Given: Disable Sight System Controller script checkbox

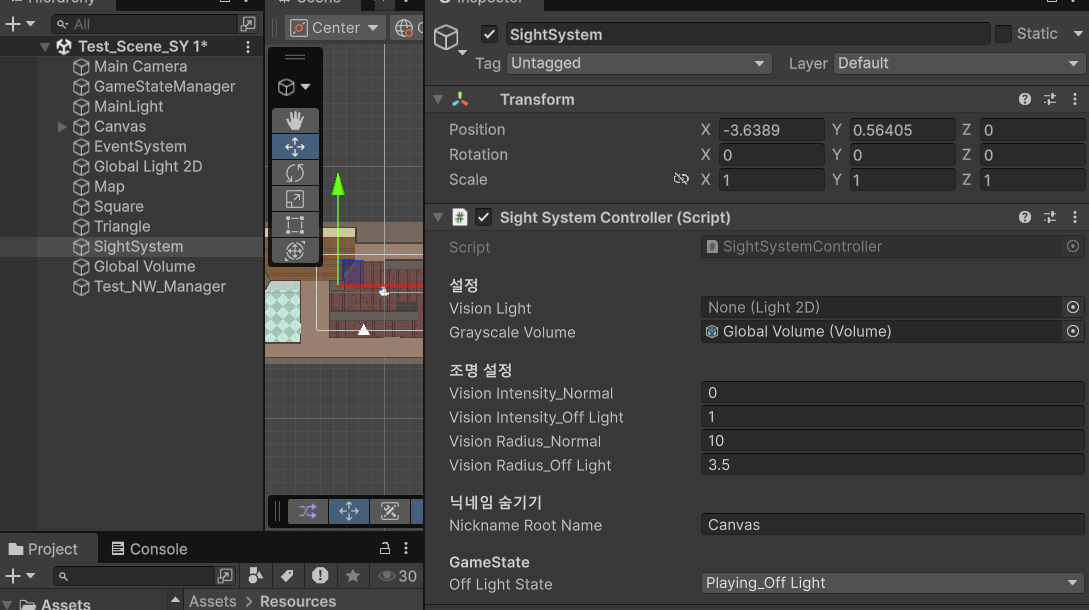Looking at the screenshot, I should pyautogui.click(x=483, y=217).
